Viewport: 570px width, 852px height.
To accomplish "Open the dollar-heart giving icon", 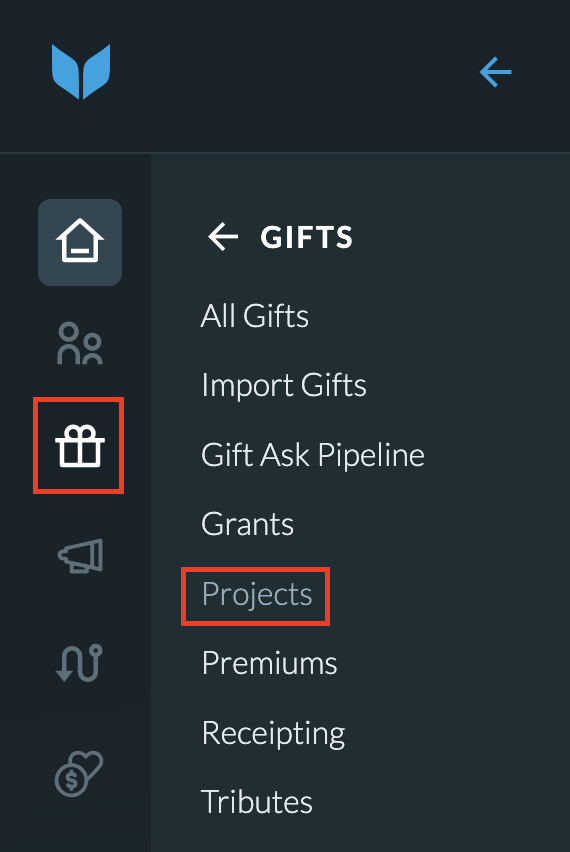I will click(79, 773).
